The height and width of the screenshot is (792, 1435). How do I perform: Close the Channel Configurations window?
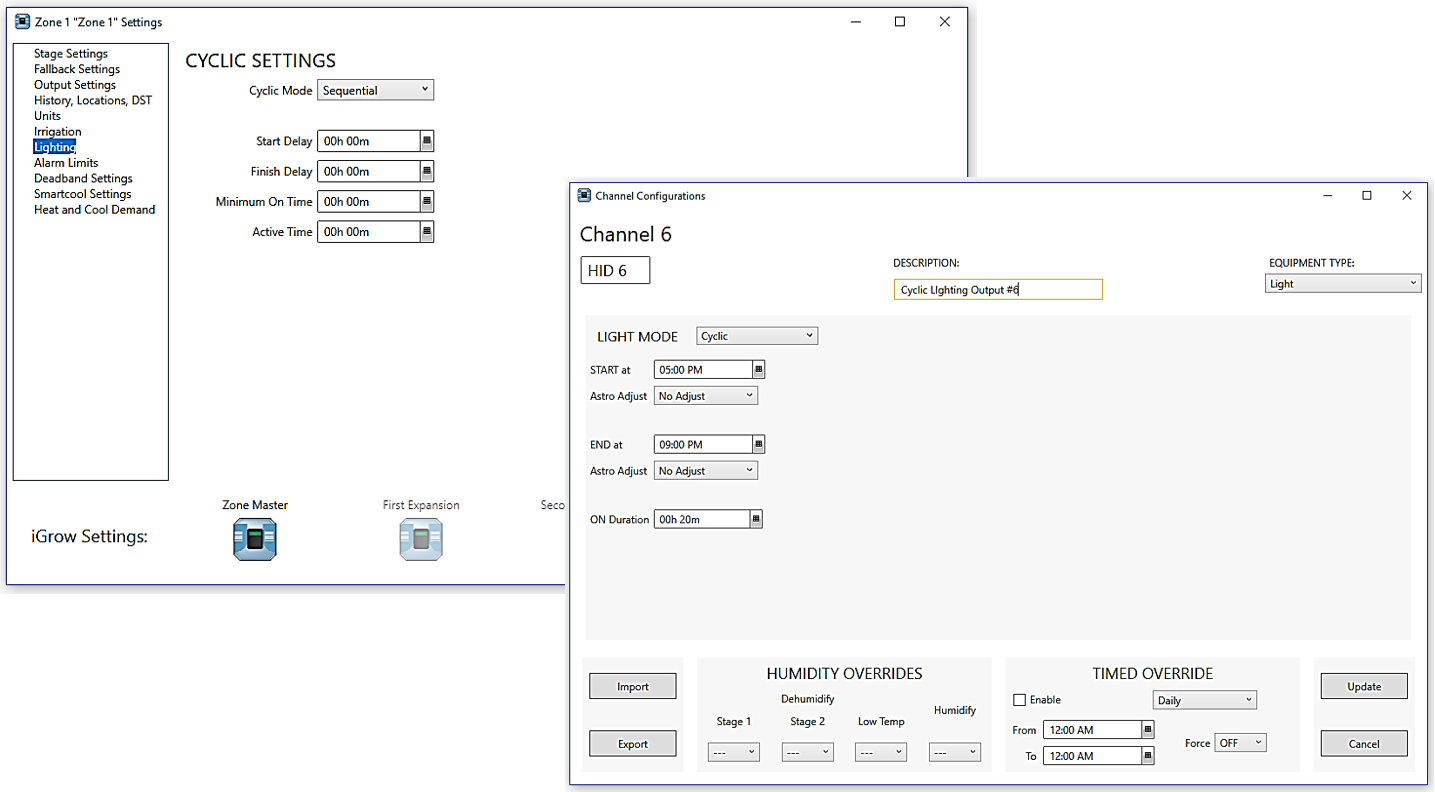[1407, 196]
